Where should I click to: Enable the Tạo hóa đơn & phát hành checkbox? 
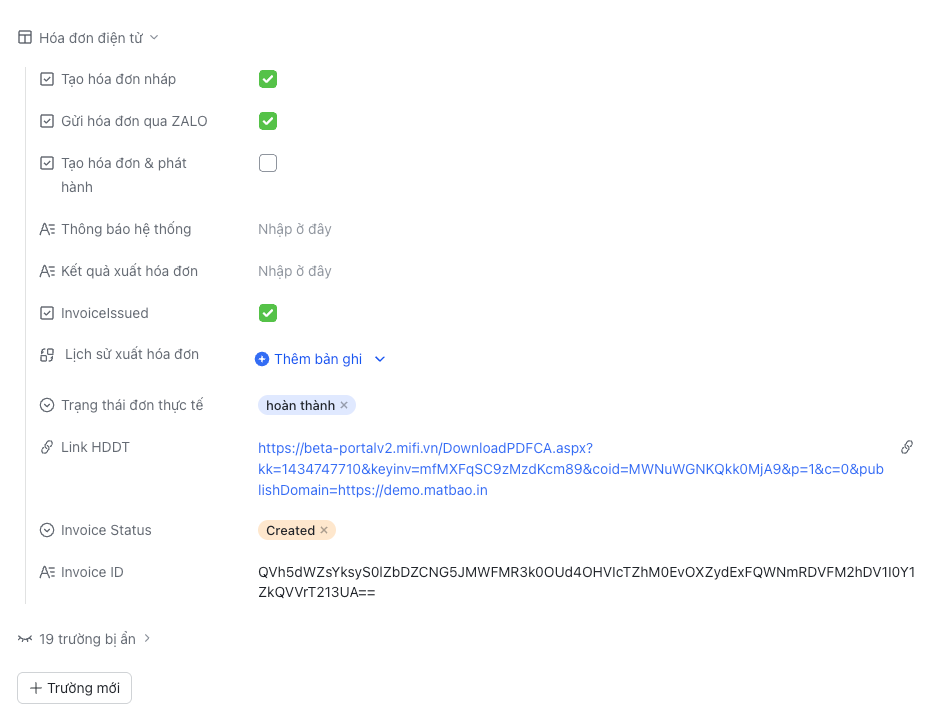[x=268, y=163]
